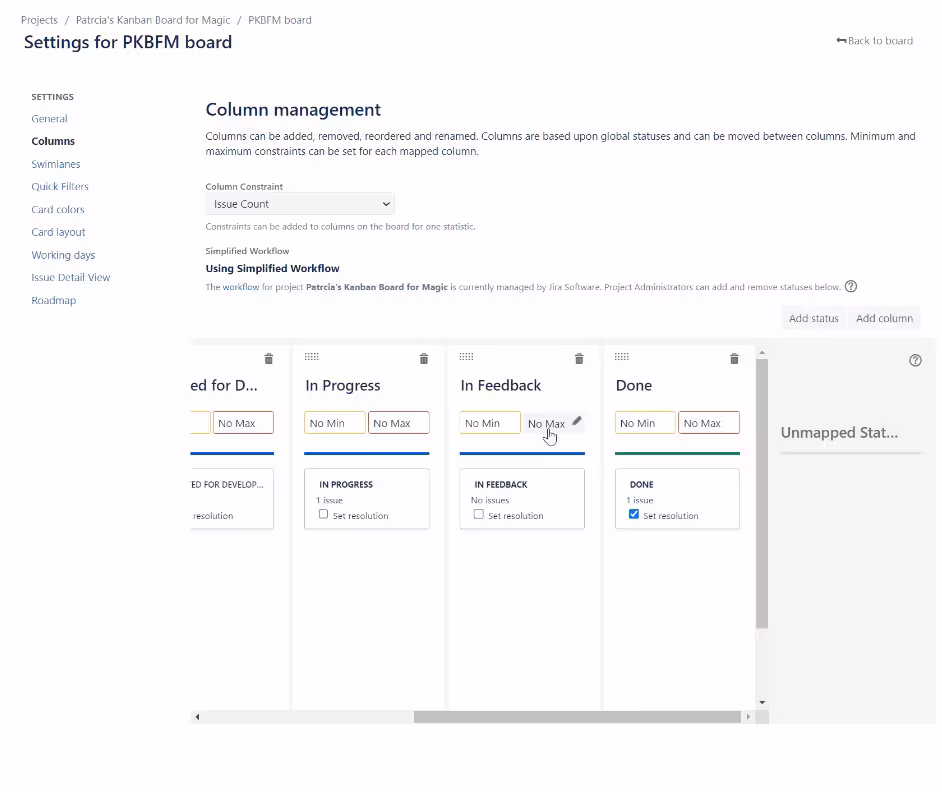The image size is (942, 792).
Task: Click the drag handle of In Progress column
Action: click(x=311, y=357)
